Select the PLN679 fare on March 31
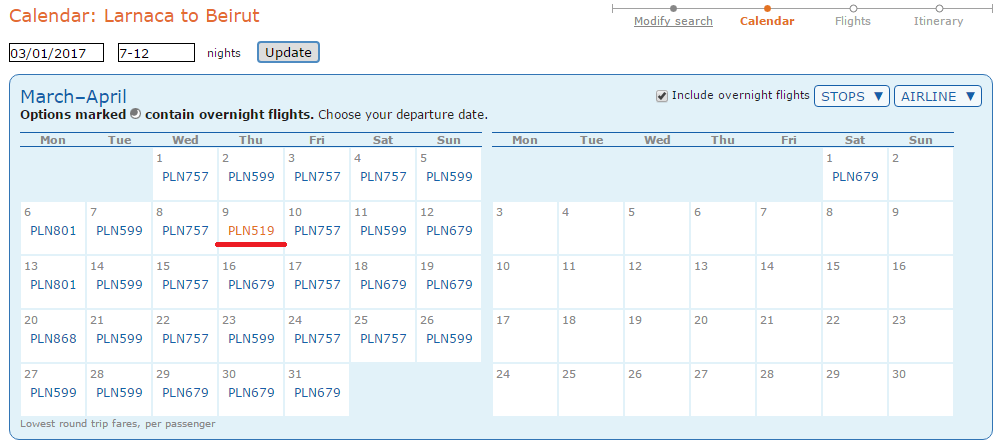The width and height of the screenshot is (999, 447). click(x=317, y=393)
